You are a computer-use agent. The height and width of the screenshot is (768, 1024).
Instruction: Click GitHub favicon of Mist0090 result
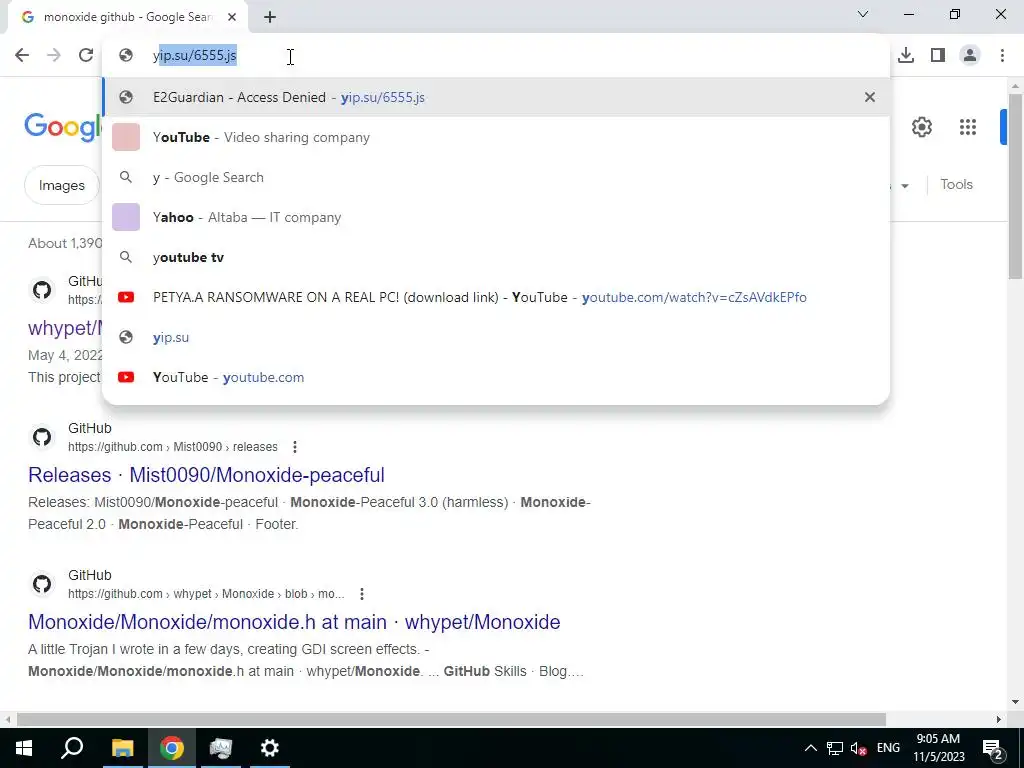click(42, 437)
